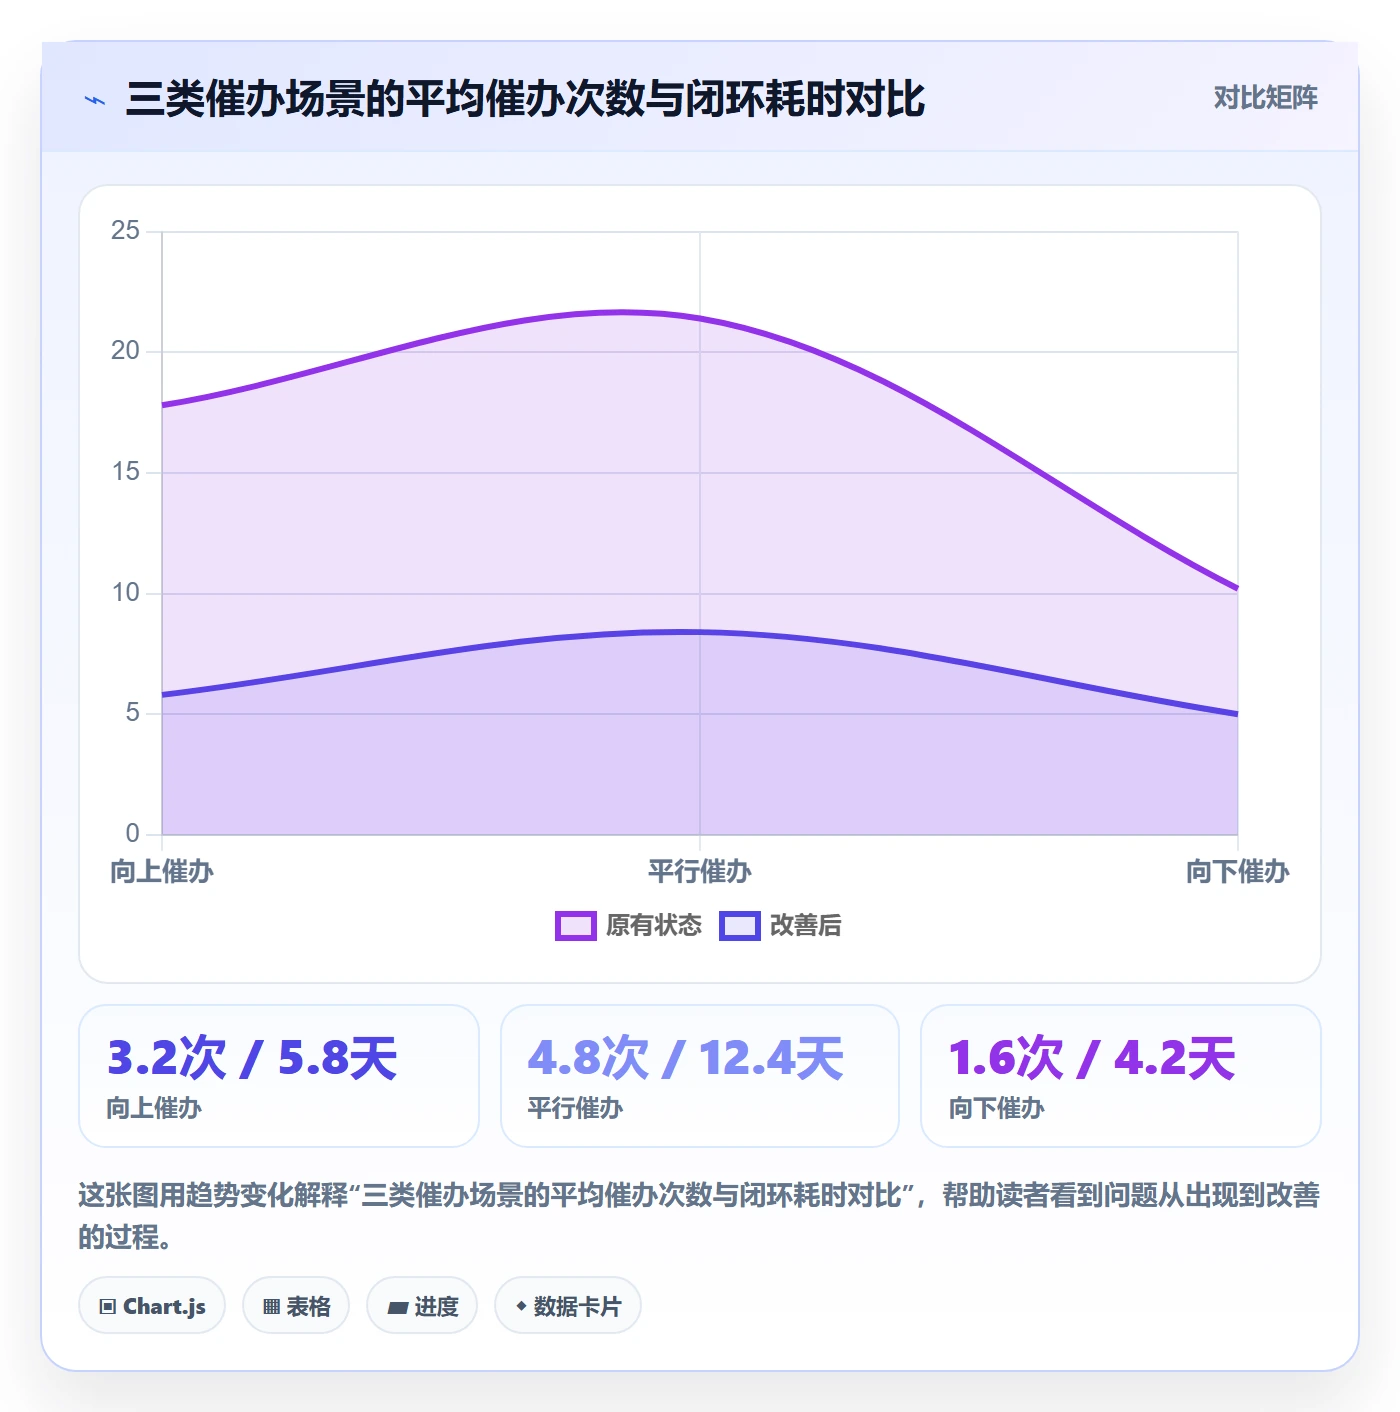Click the 向上催办 x-axis label
This screenshot has width=1400, height=1412.
pyautogui.click(x=162, y=872)
